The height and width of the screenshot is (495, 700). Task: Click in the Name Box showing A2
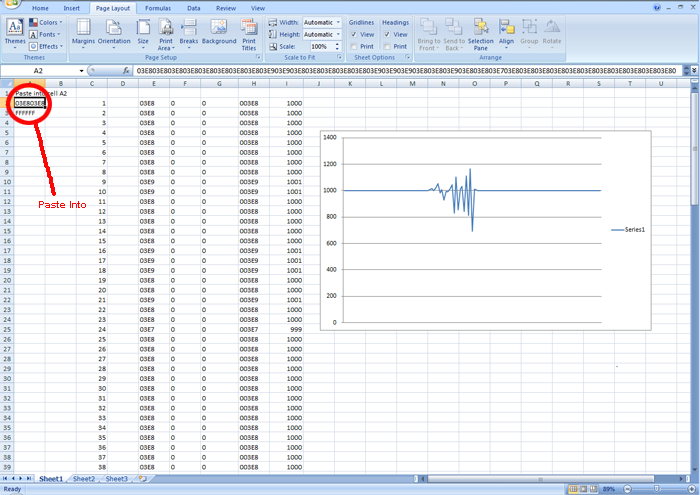tap(38, 71)
